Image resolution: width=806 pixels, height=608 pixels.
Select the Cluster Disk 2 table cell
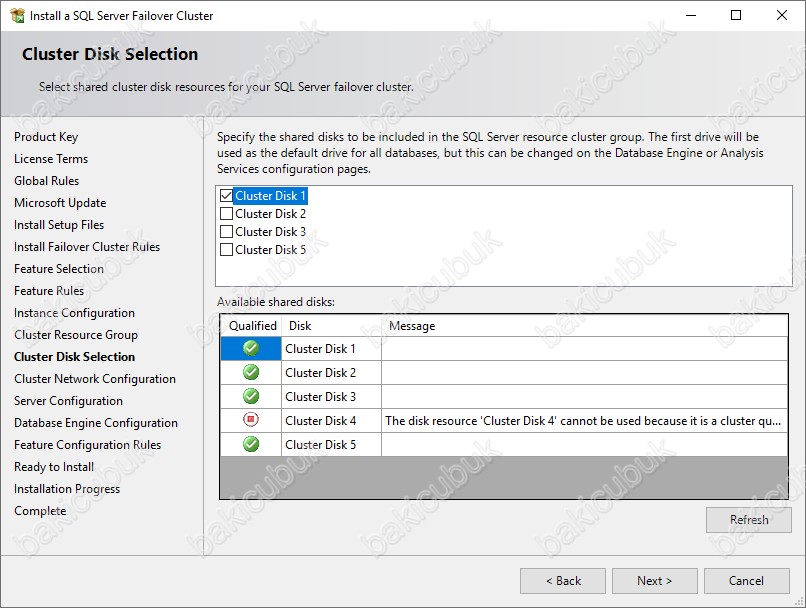332,373
